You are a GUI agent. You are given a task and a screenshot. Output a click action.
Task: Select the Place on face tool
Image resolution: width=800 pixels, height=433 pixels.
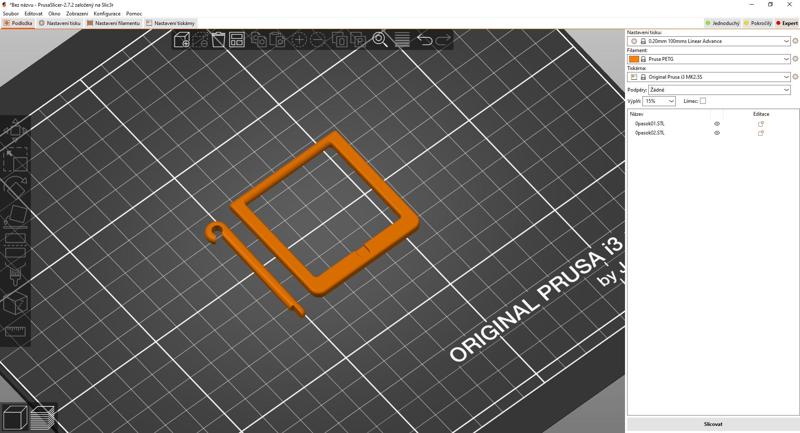click(x=15, y=217)
